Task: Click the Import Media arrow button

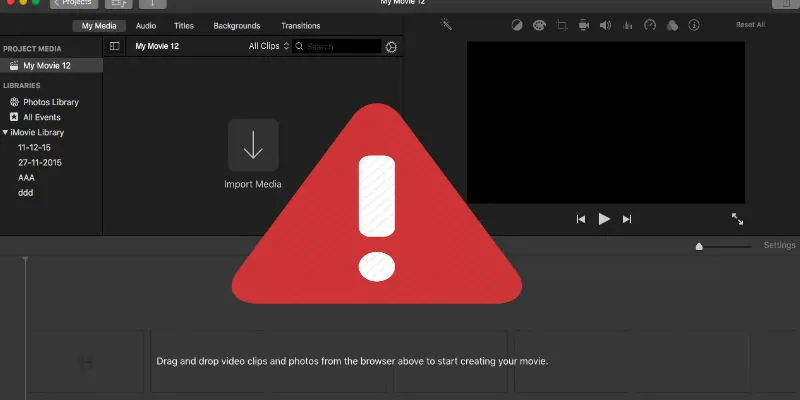Action: point(253,145)
